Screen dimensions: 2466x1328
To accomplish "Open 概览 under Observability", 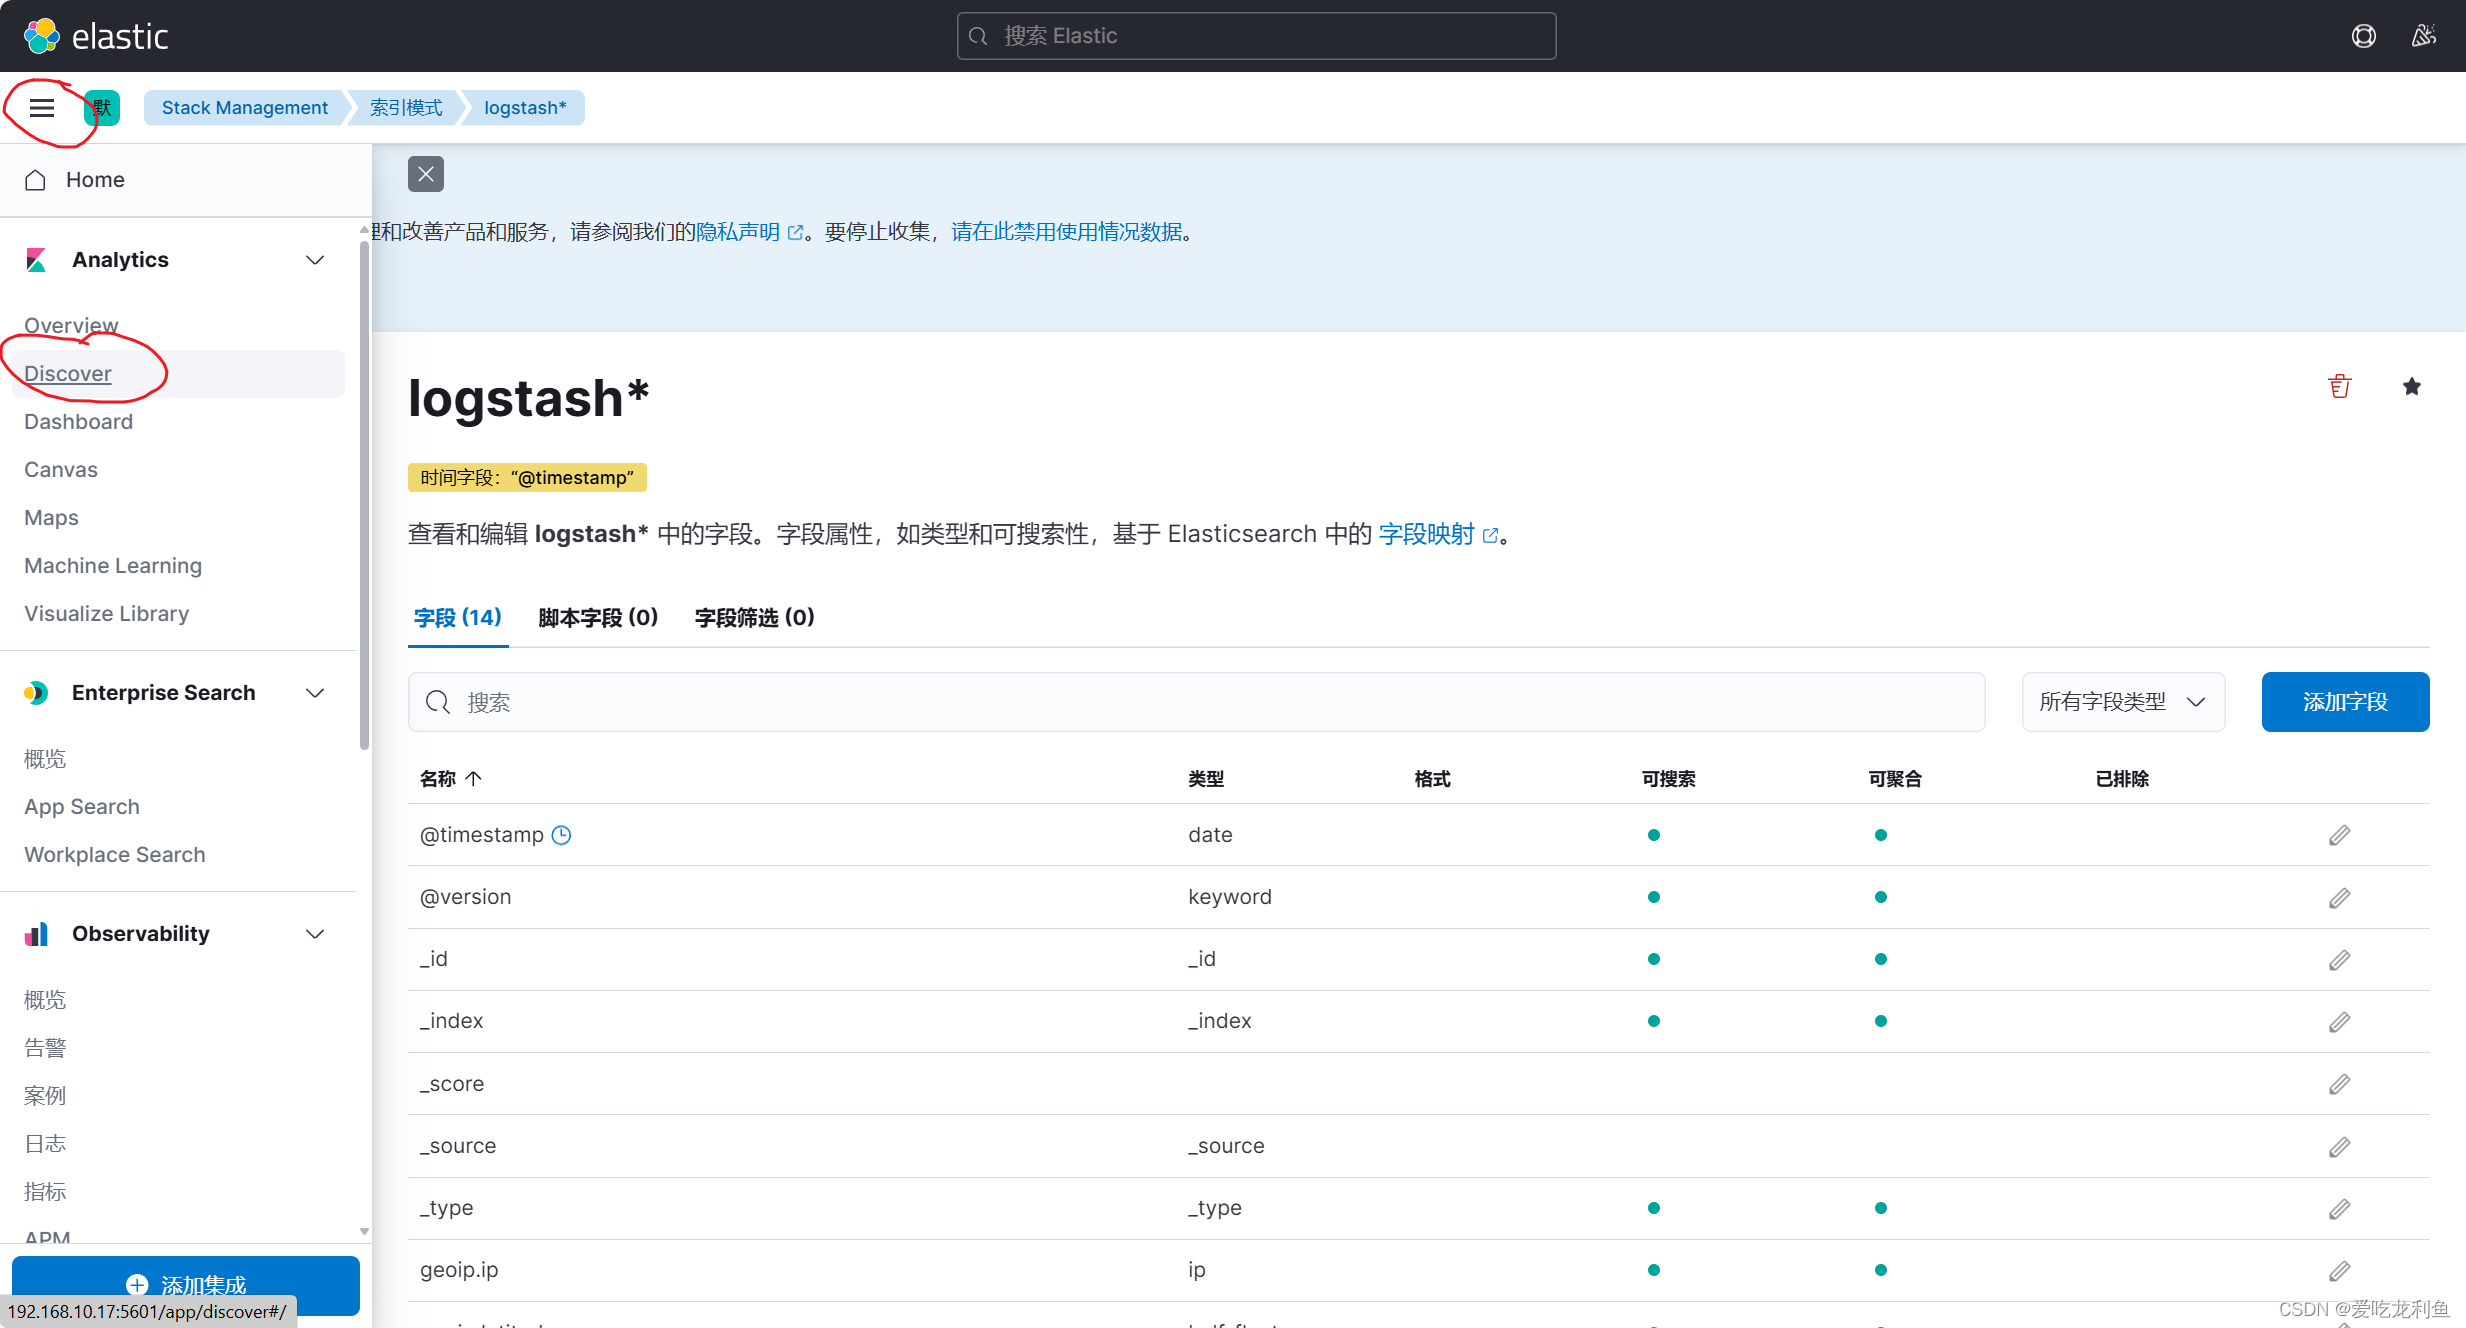I will point(45,1000).
